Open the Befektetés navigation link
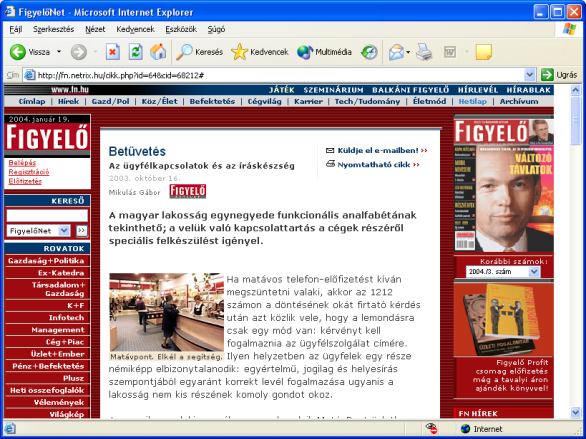This screenshot has height=439, width=586. coord(212,101)
